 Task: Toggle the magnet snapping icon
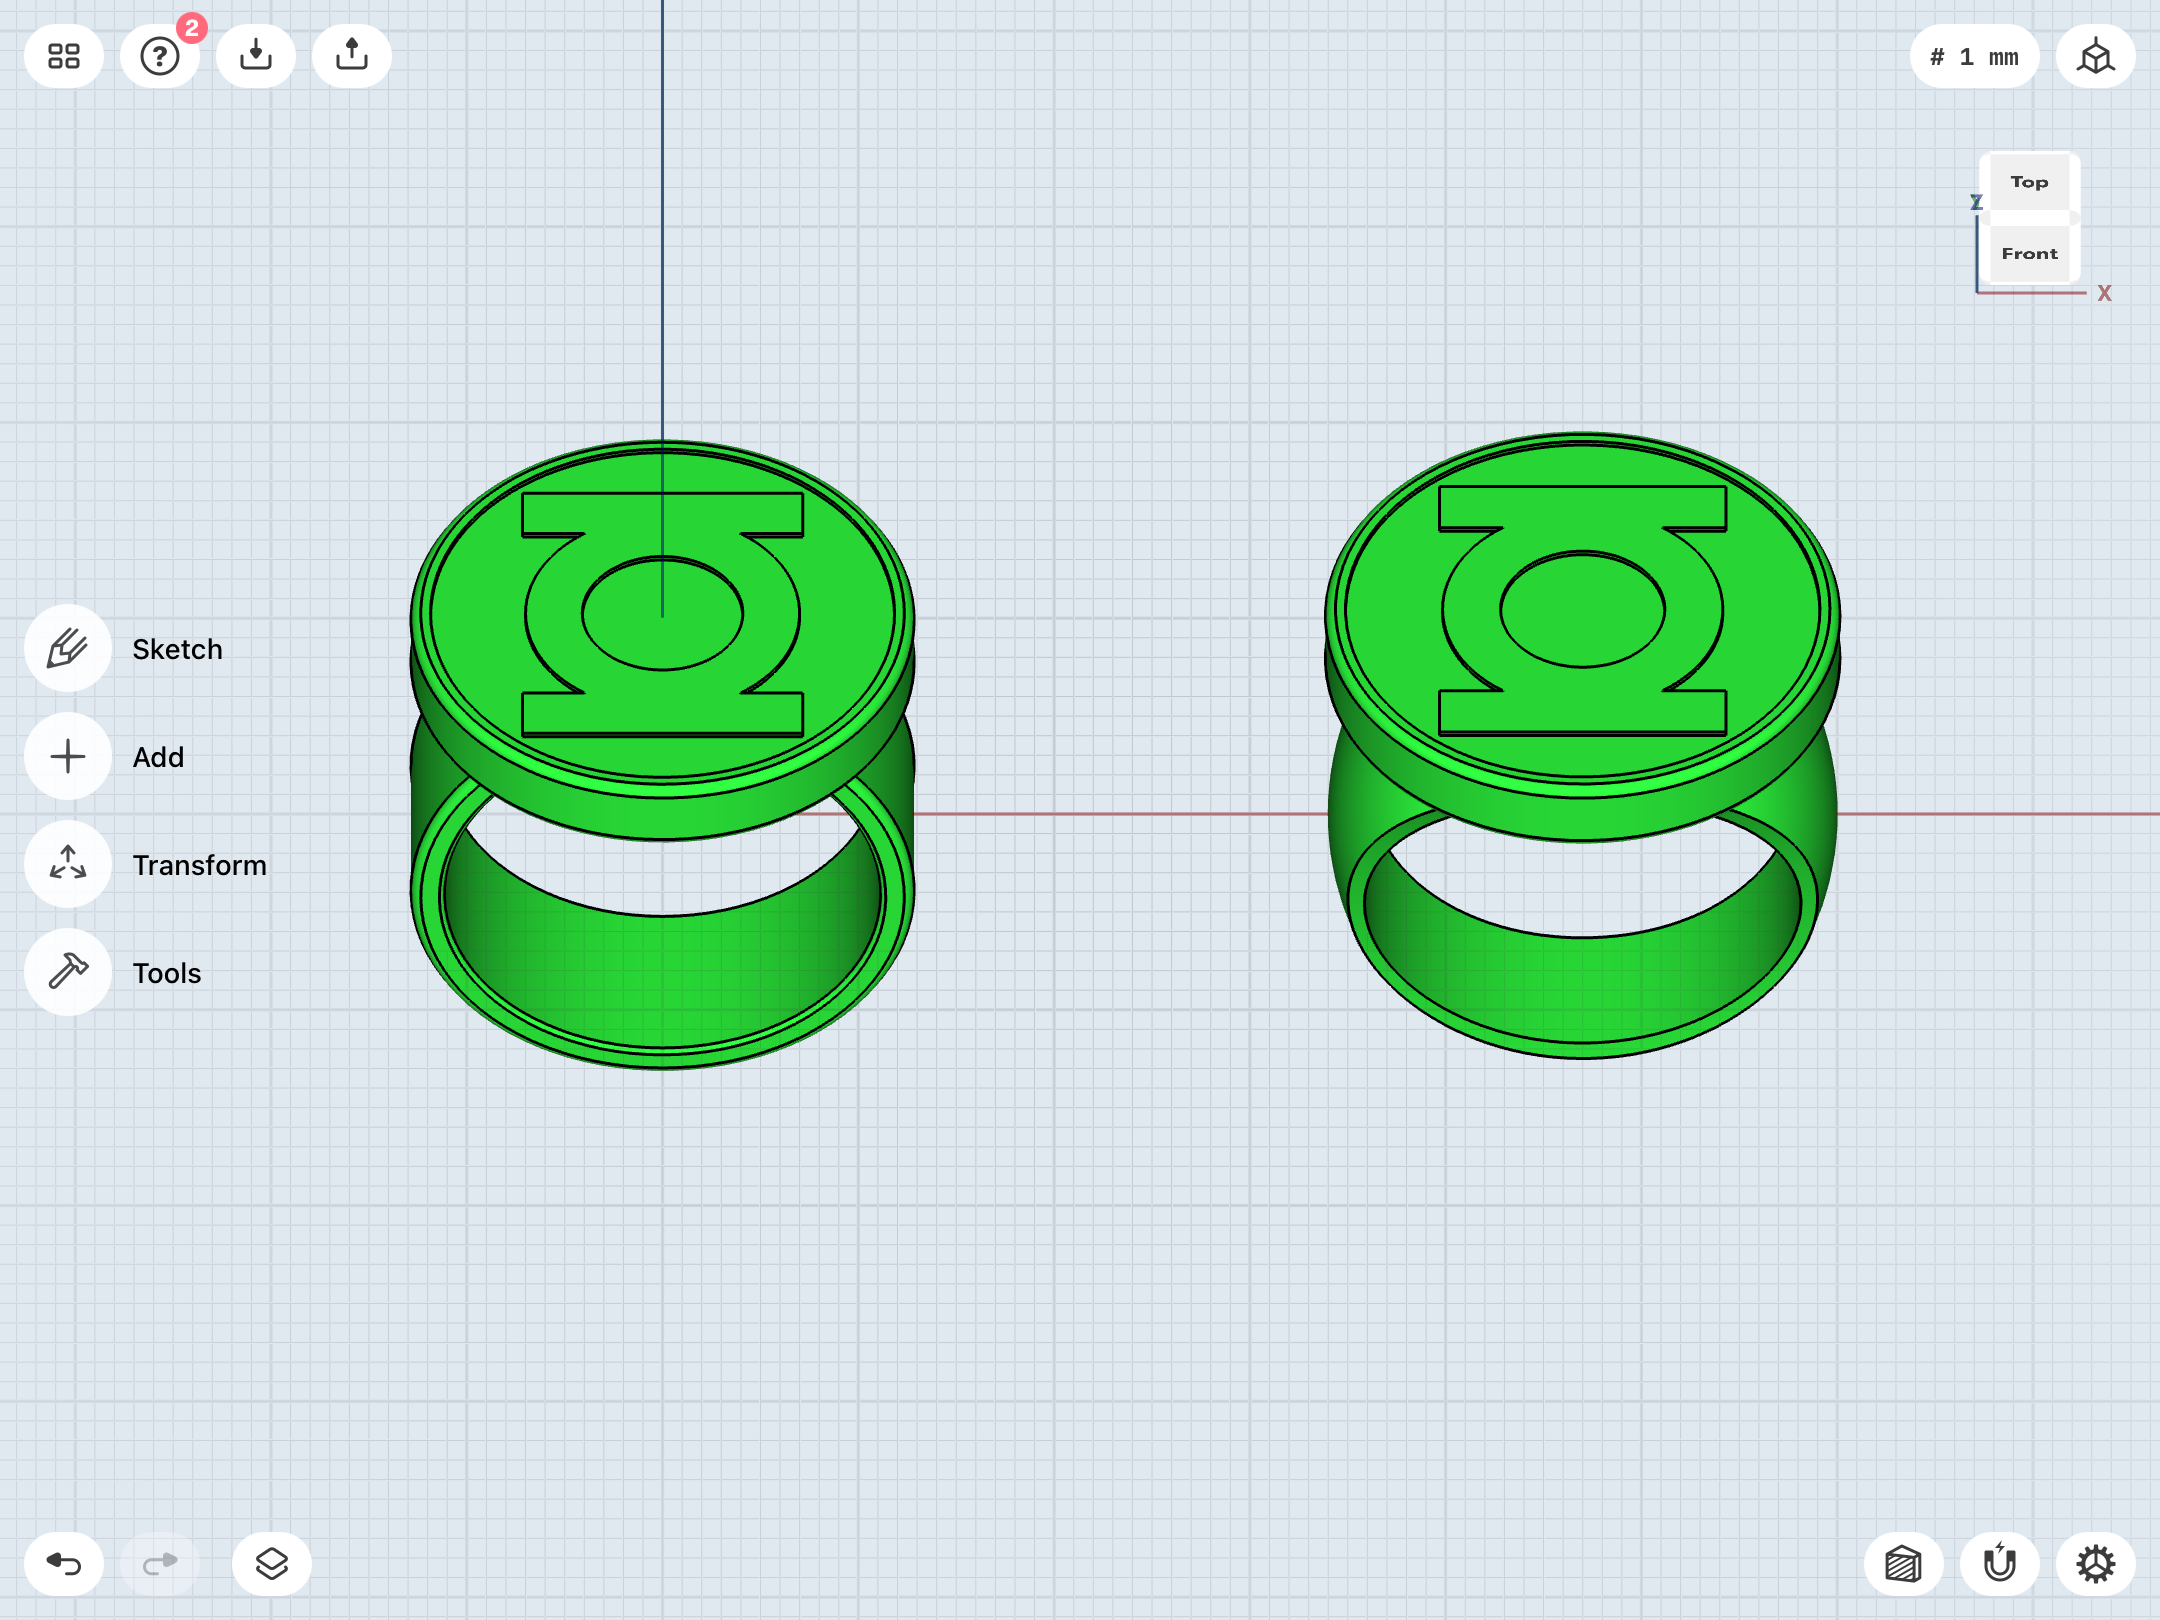(x=2000, y=1564)
